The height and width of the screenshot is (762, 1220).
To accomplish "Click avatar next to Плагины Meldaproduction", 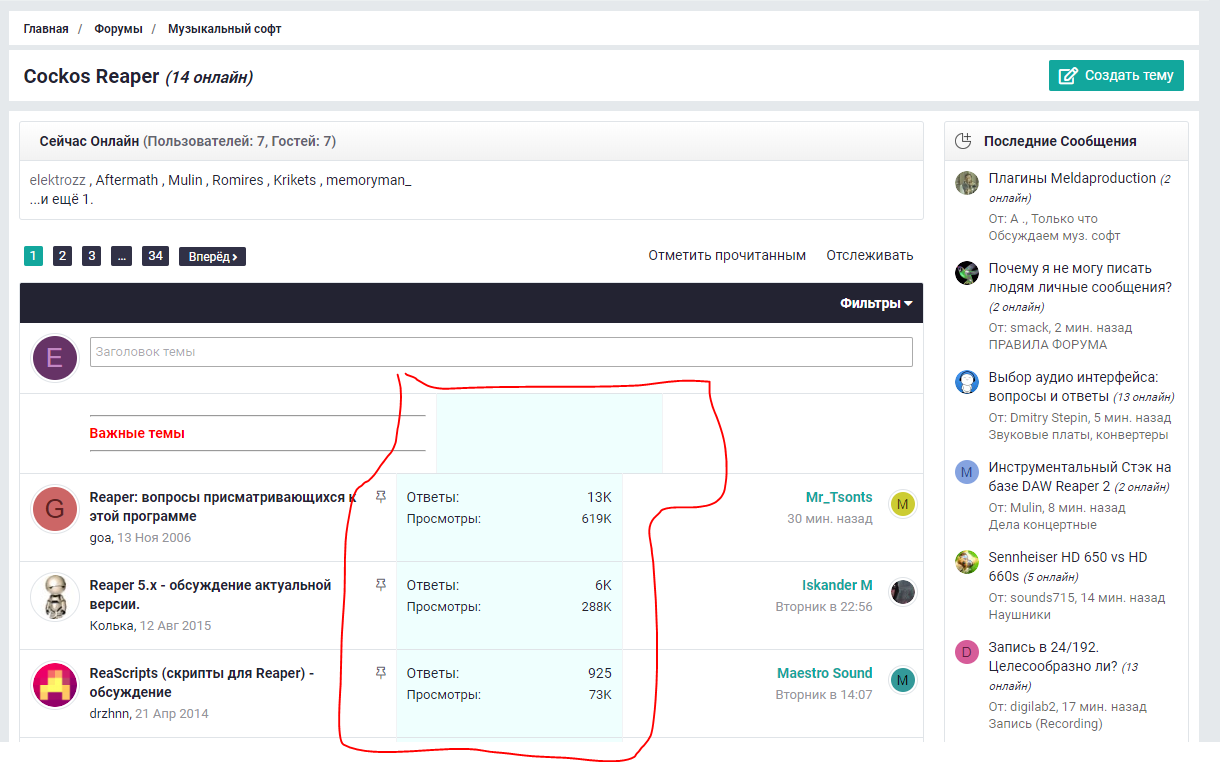I will [967, 183].
